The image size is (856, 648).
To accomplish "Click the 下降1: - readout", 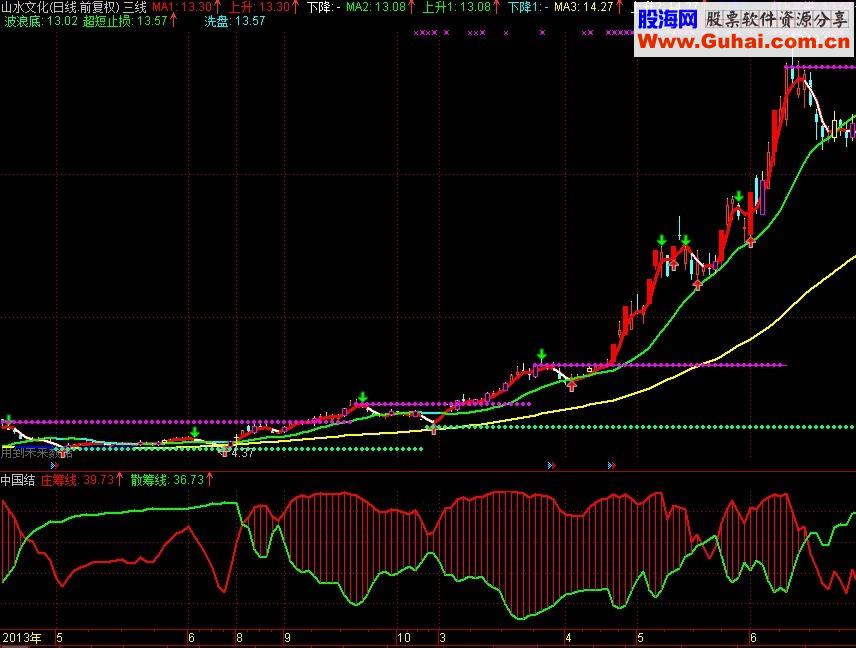I will coord(528,7).
